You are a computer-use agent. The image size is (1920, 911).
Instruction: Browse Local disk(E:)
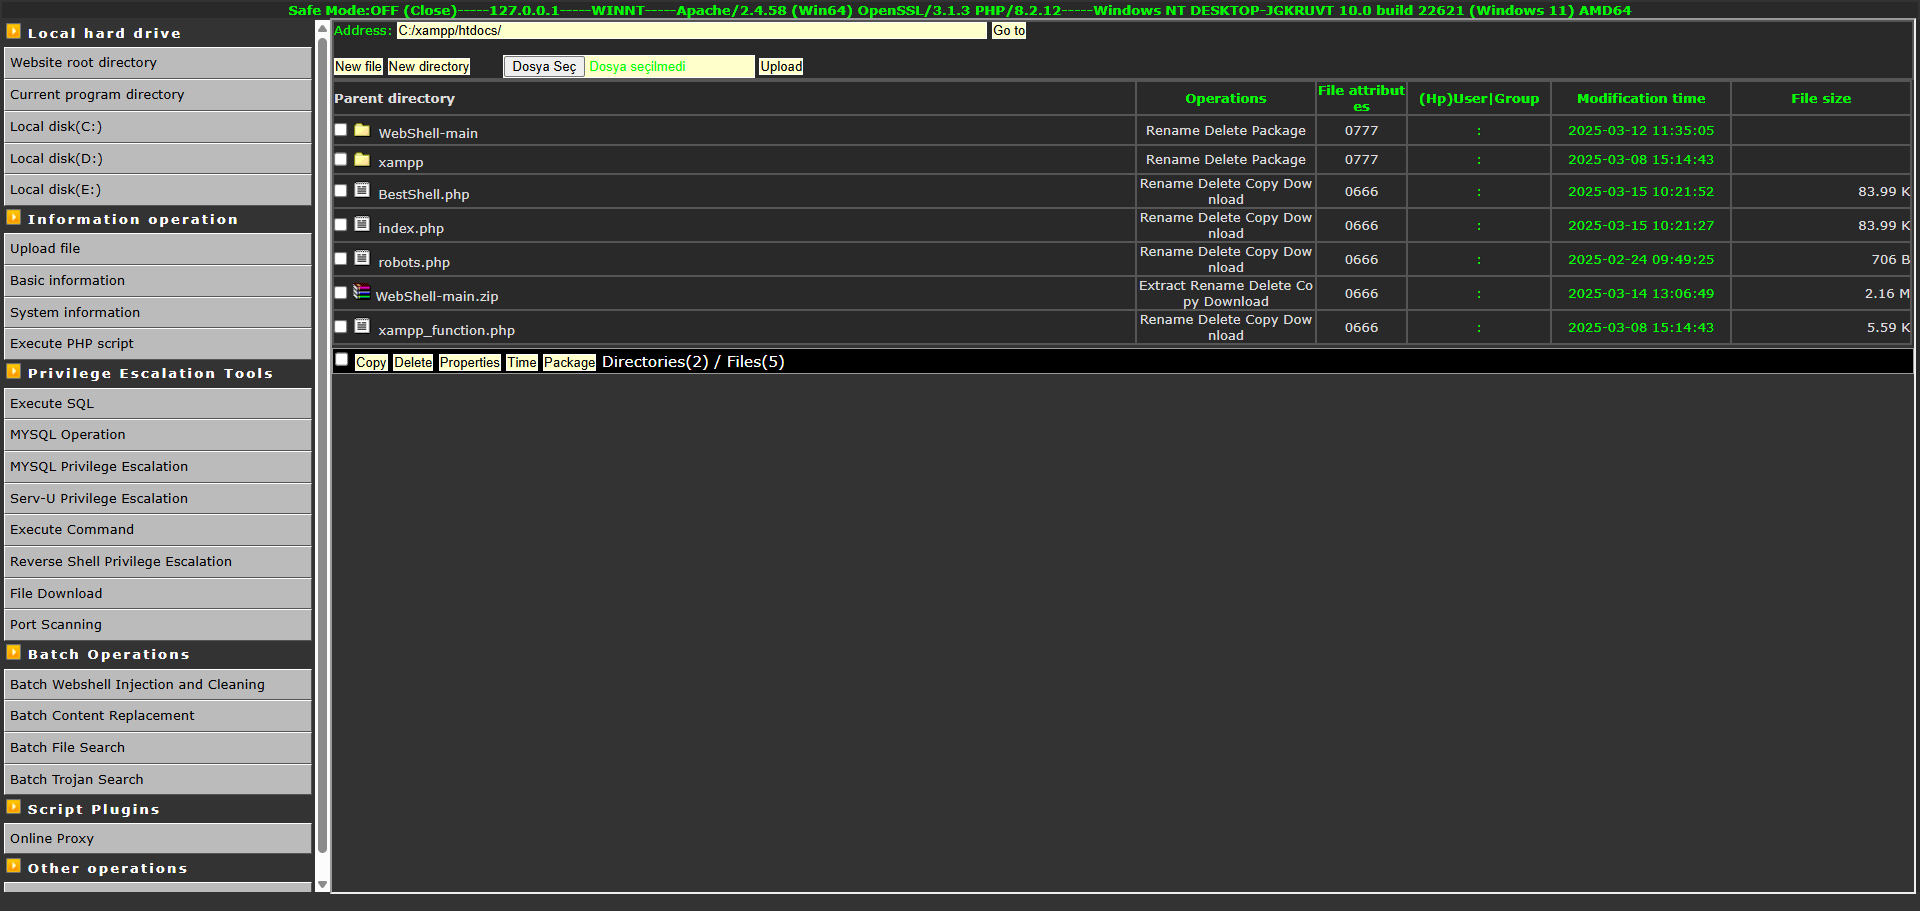(x=158, y=189)
